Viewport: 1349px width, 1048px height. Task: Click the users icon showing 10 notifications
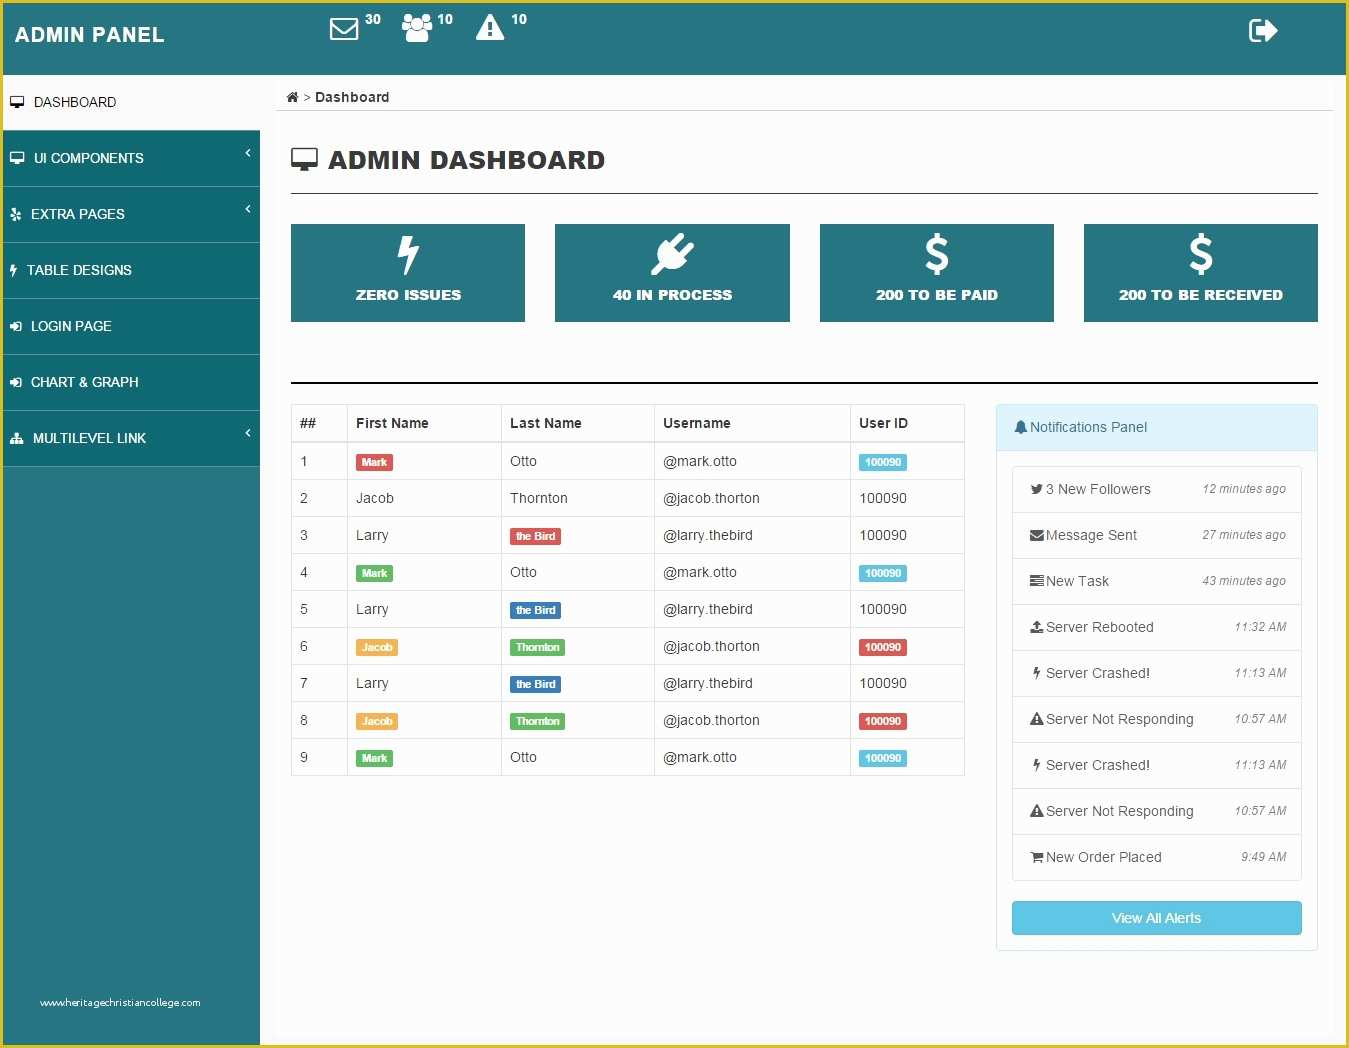[417, 27]
